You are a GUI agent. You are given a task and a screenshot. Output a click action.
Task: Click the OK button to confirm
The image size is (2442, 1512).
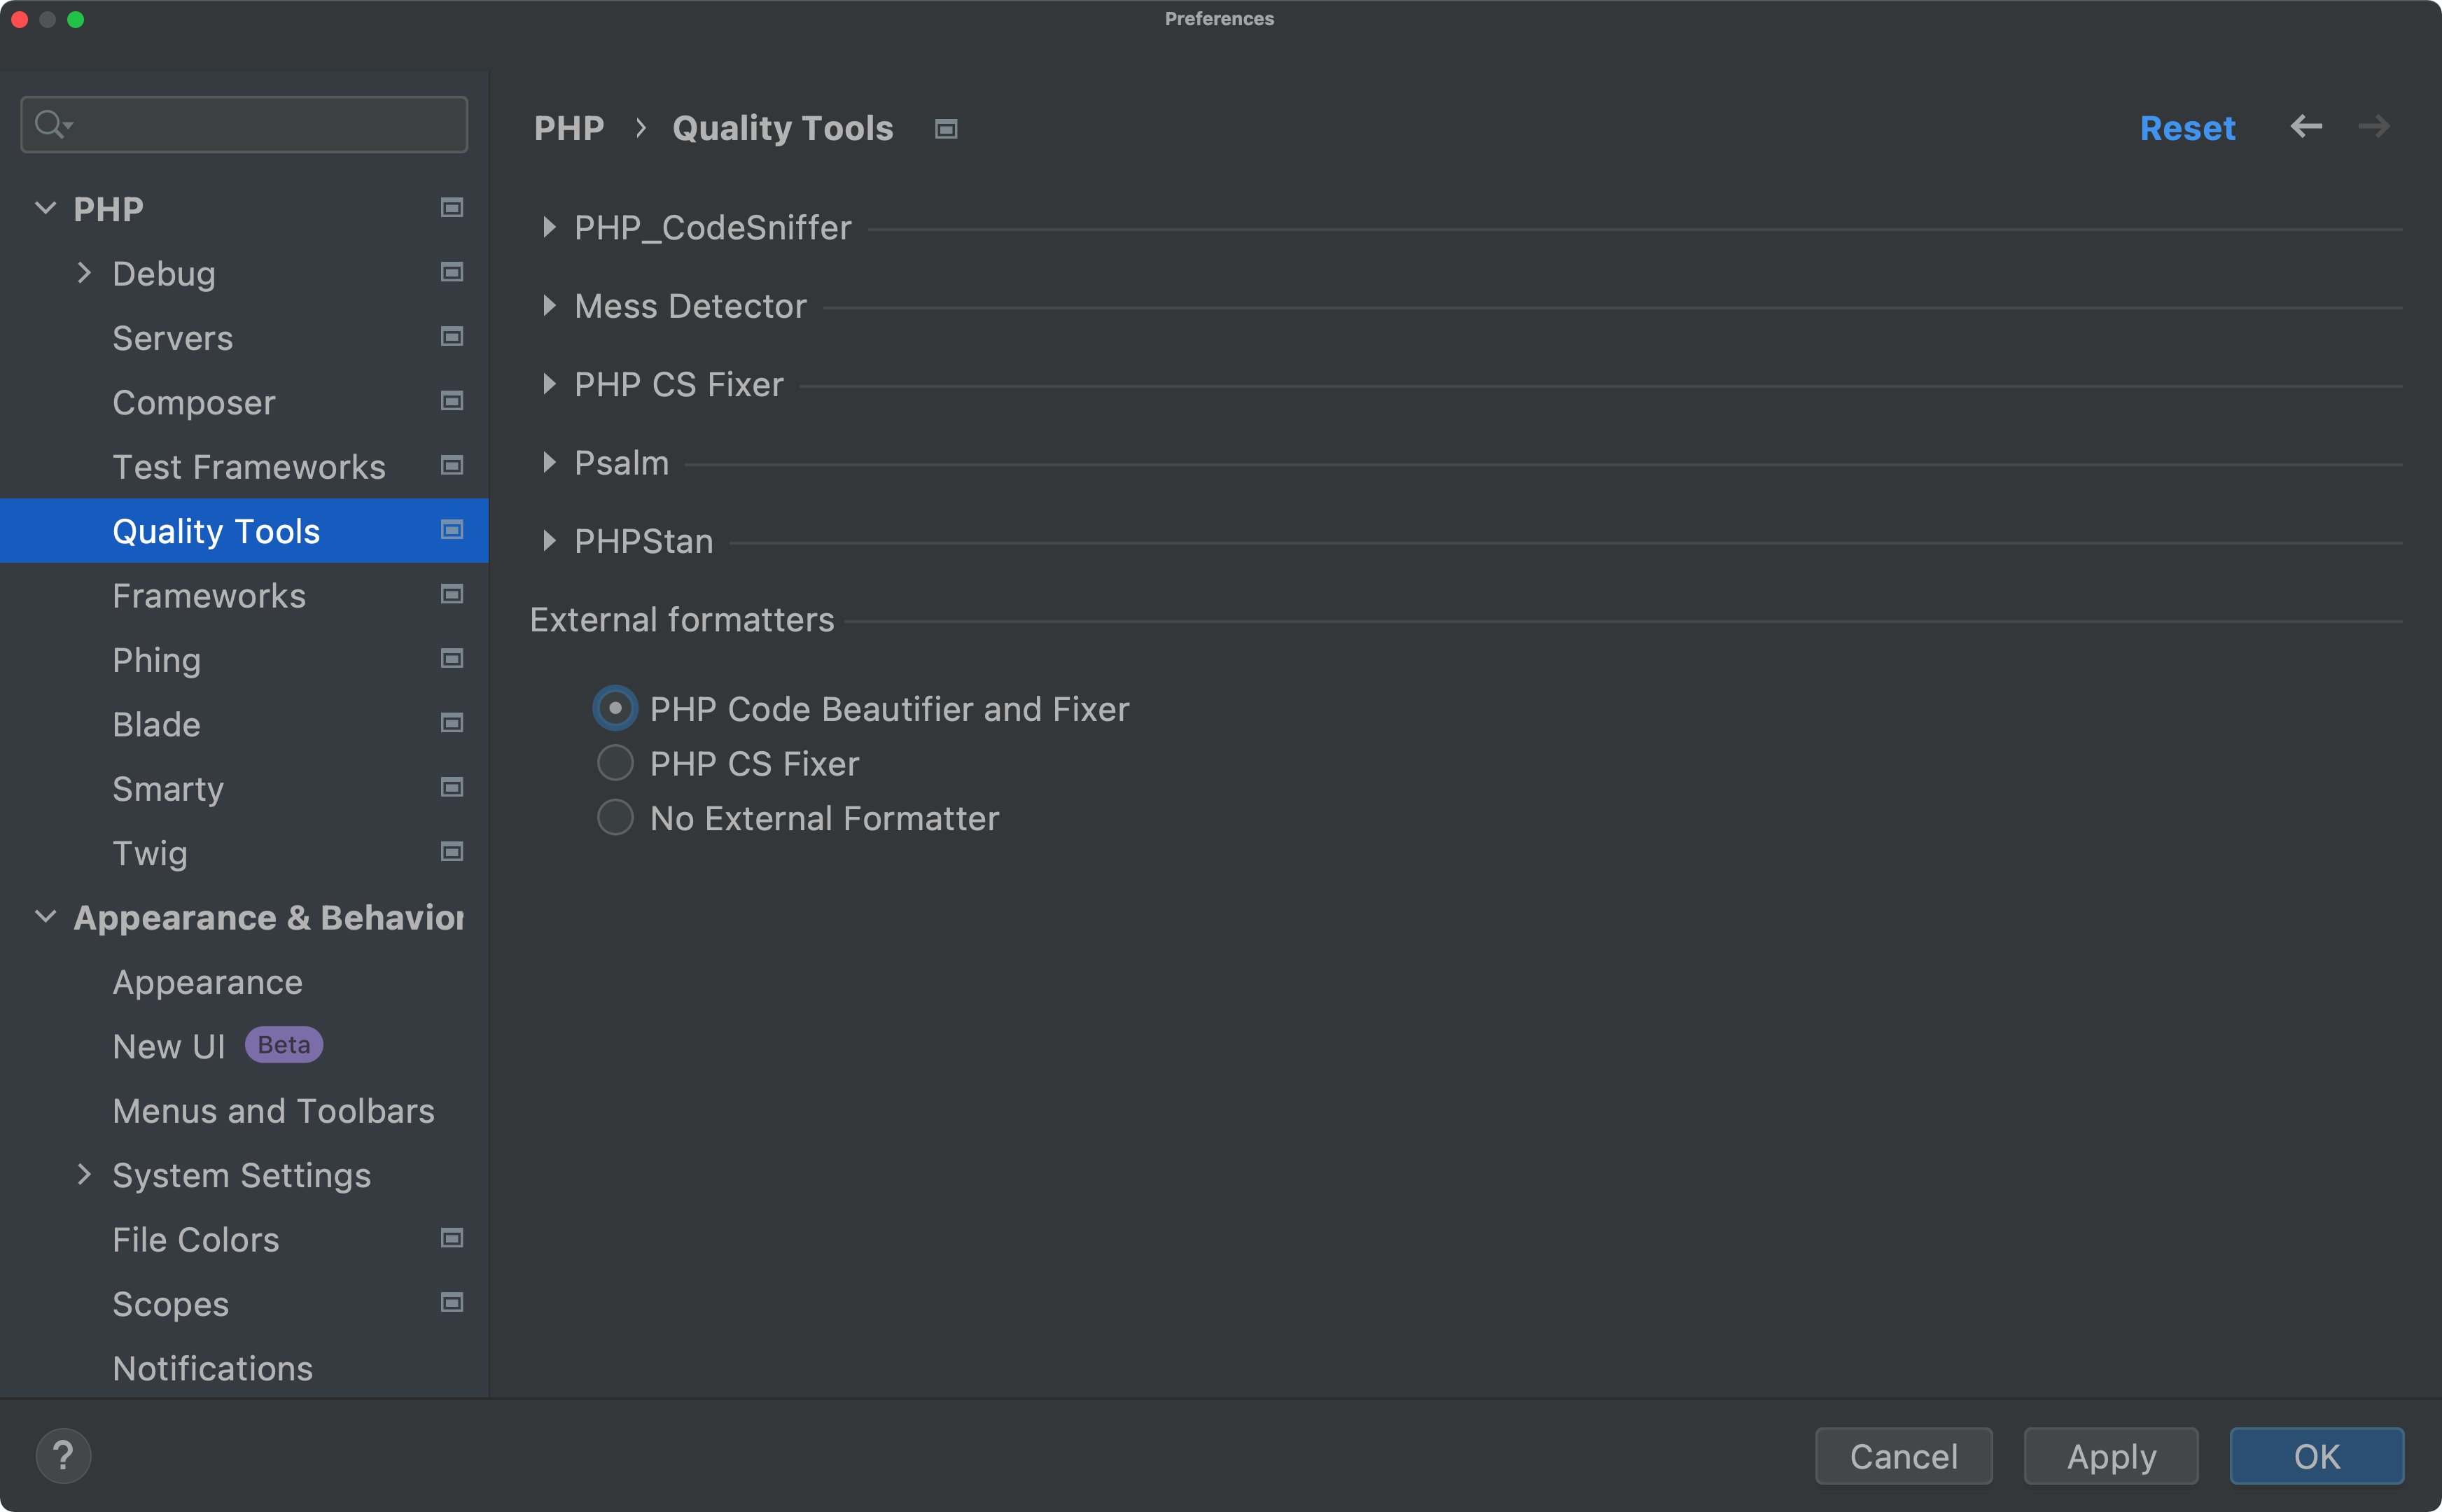pyautogui.click(x=2317, y=1456)
